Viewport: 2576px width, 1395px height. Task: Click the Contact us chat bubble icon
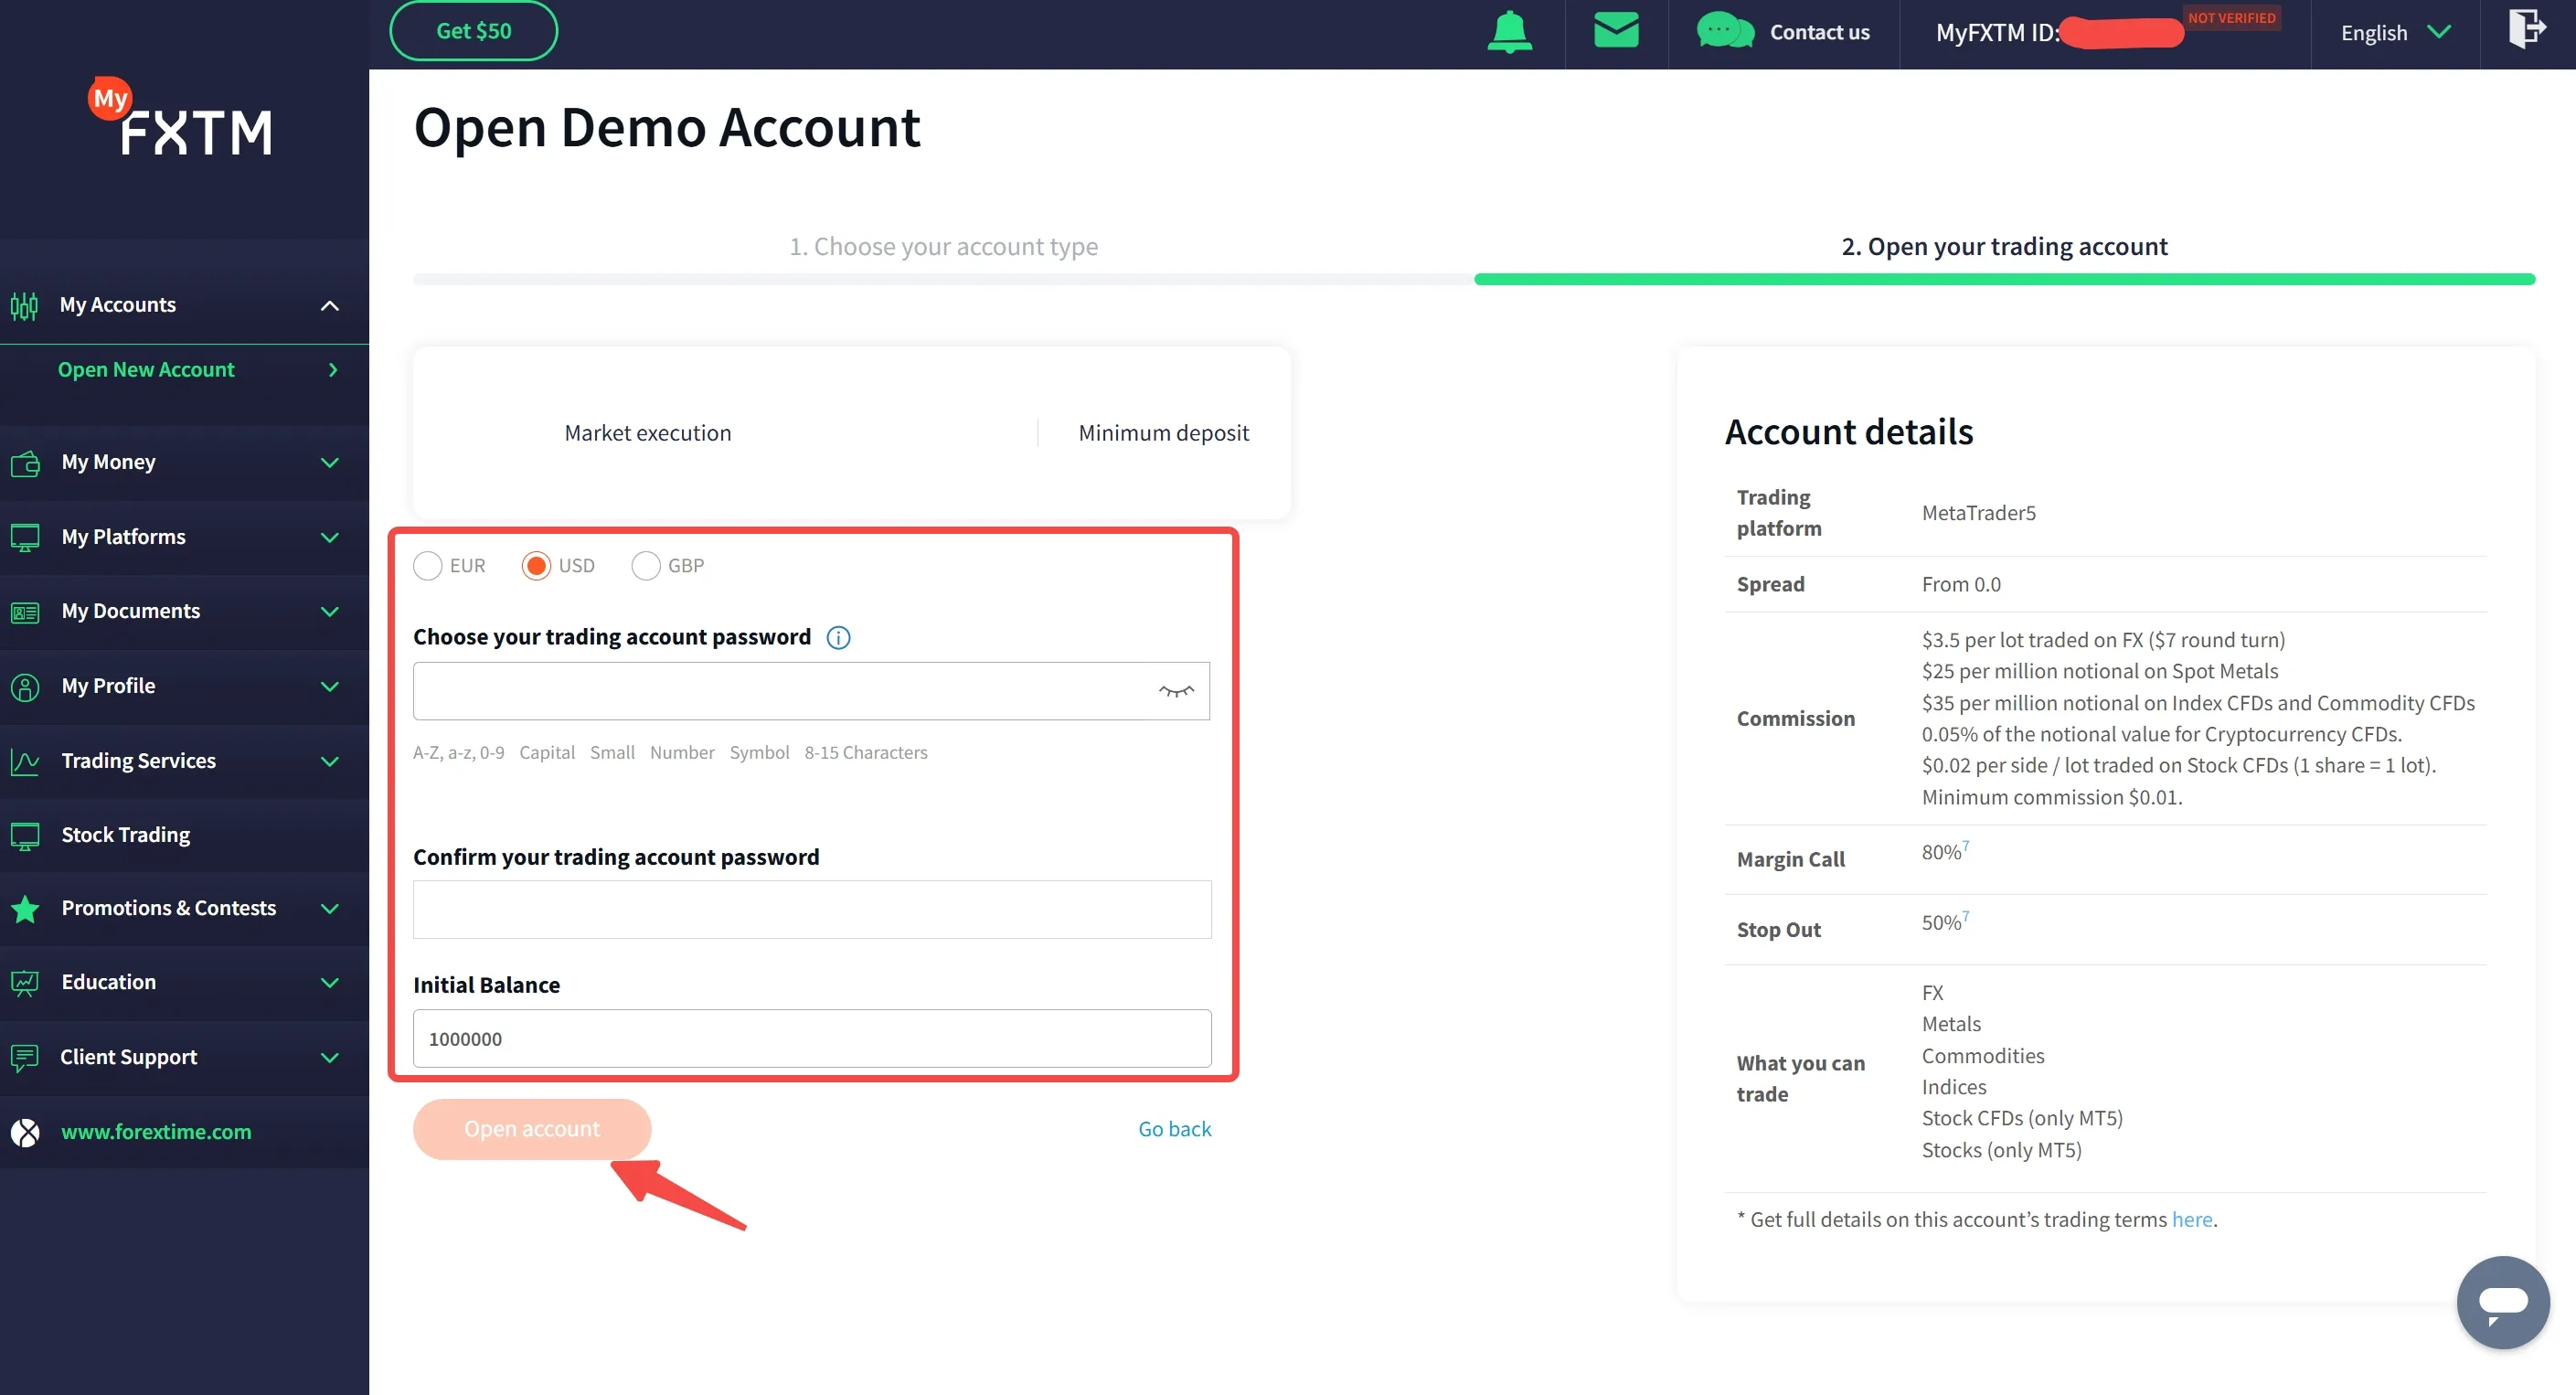point(1725,31)
